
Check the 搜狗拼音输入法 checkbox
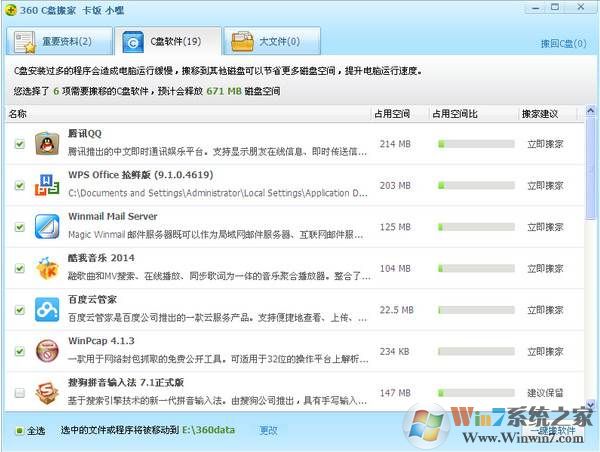point(20,393)
